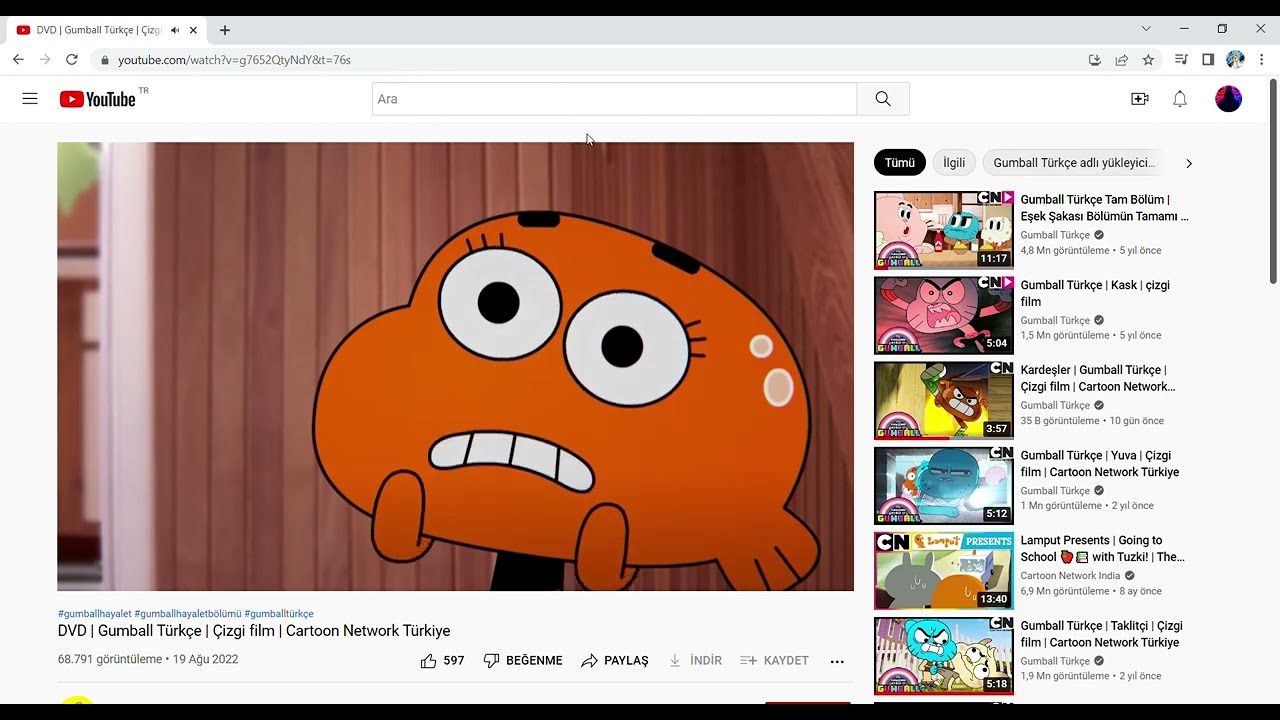Click the video title DVD | Gumball Türkçe
The width and height of the screenshot is (1280, 720).
click(254, 631)
